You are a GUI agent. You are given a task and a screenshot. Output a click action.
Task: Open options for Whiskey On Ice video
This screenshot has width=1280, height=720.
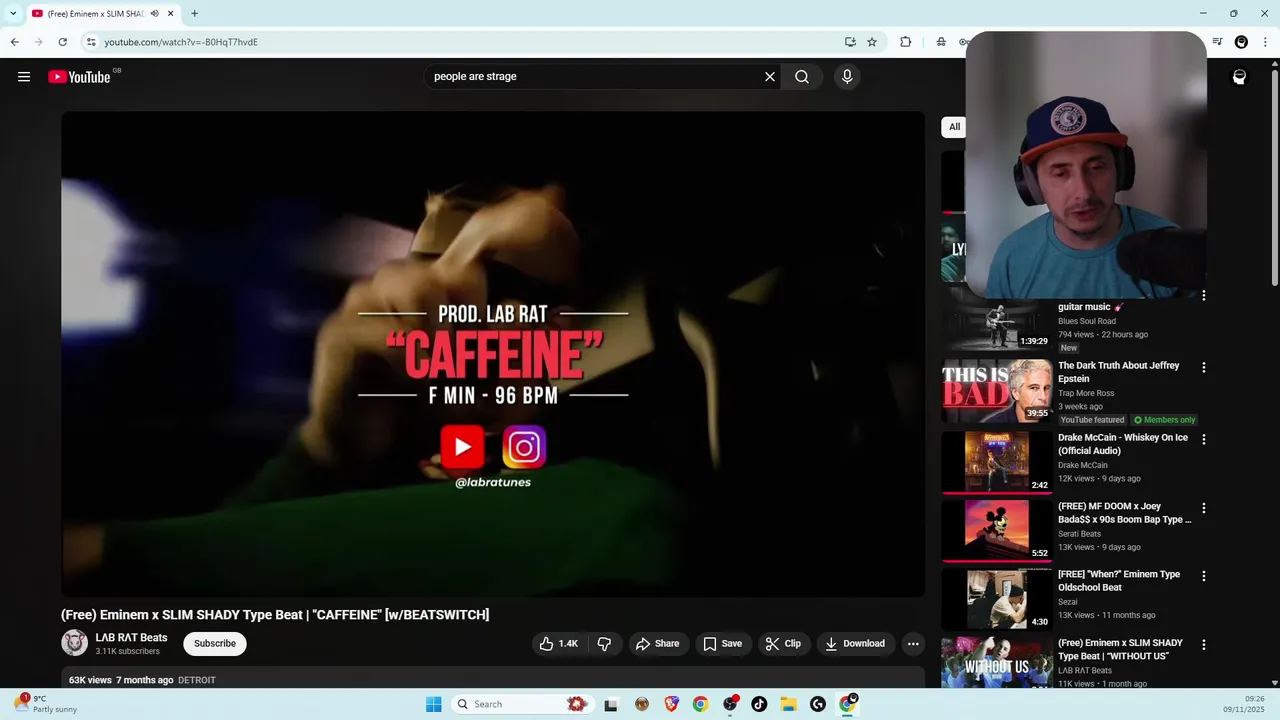1204,439
